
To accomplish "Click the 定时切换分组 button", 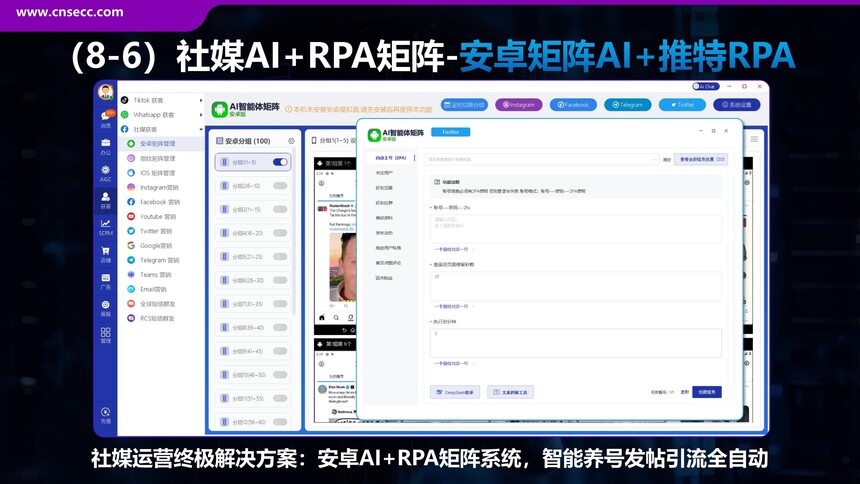I will click(464, 105).
